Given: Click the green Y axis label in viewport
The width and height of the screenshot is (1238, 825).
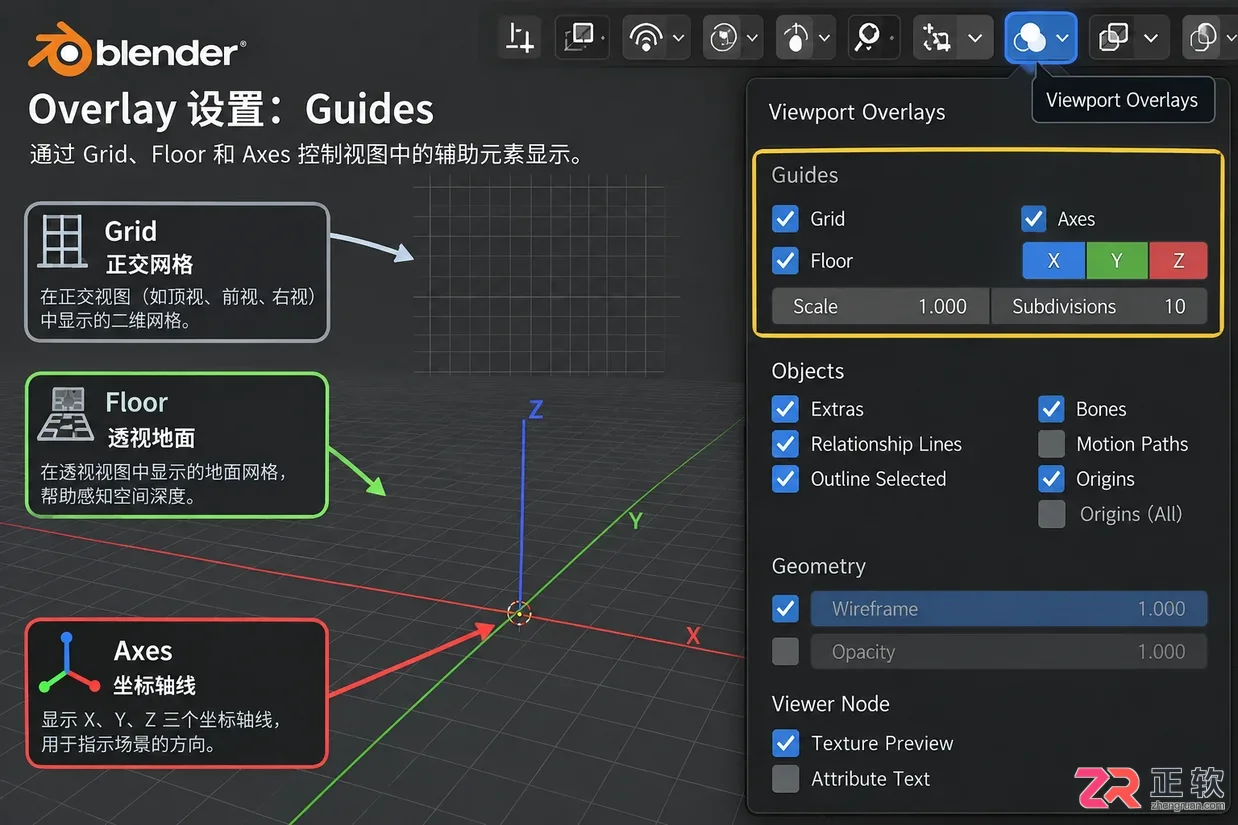Looking at the screenshot, I should (x=634, y=520).
